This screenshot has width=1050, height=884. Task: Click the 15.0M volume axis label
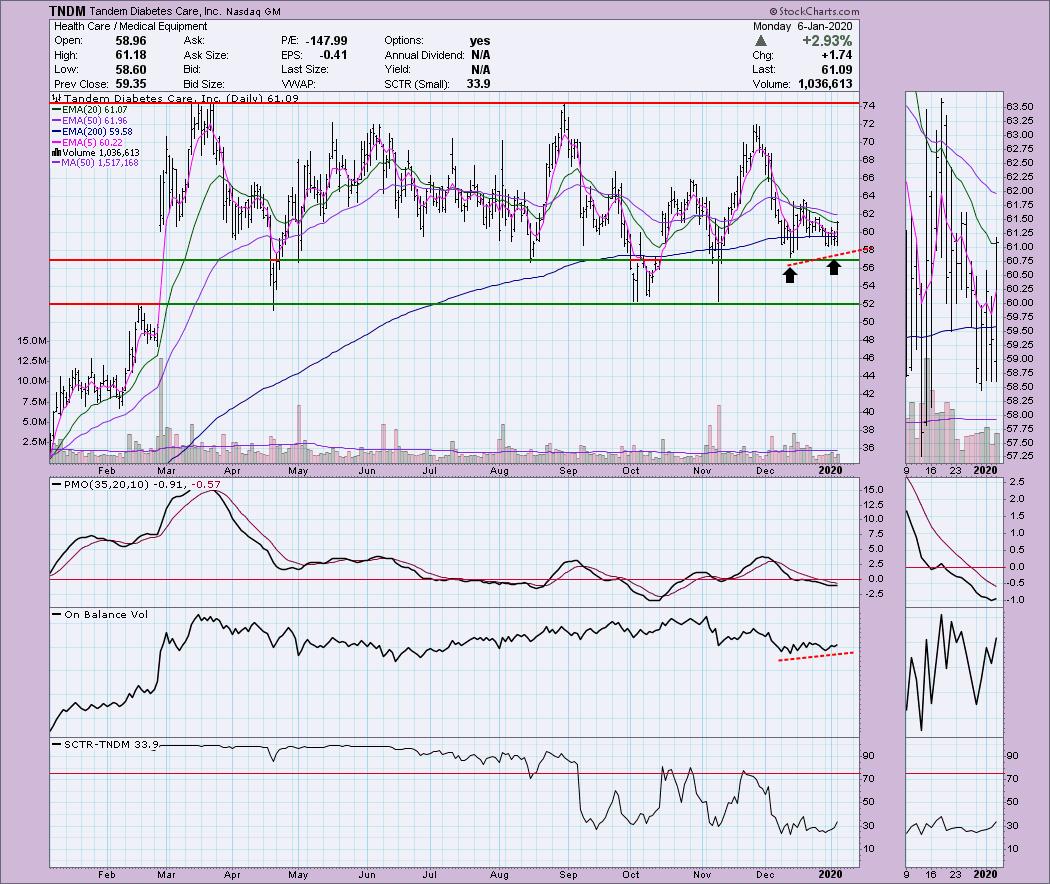tap(33, 341)
